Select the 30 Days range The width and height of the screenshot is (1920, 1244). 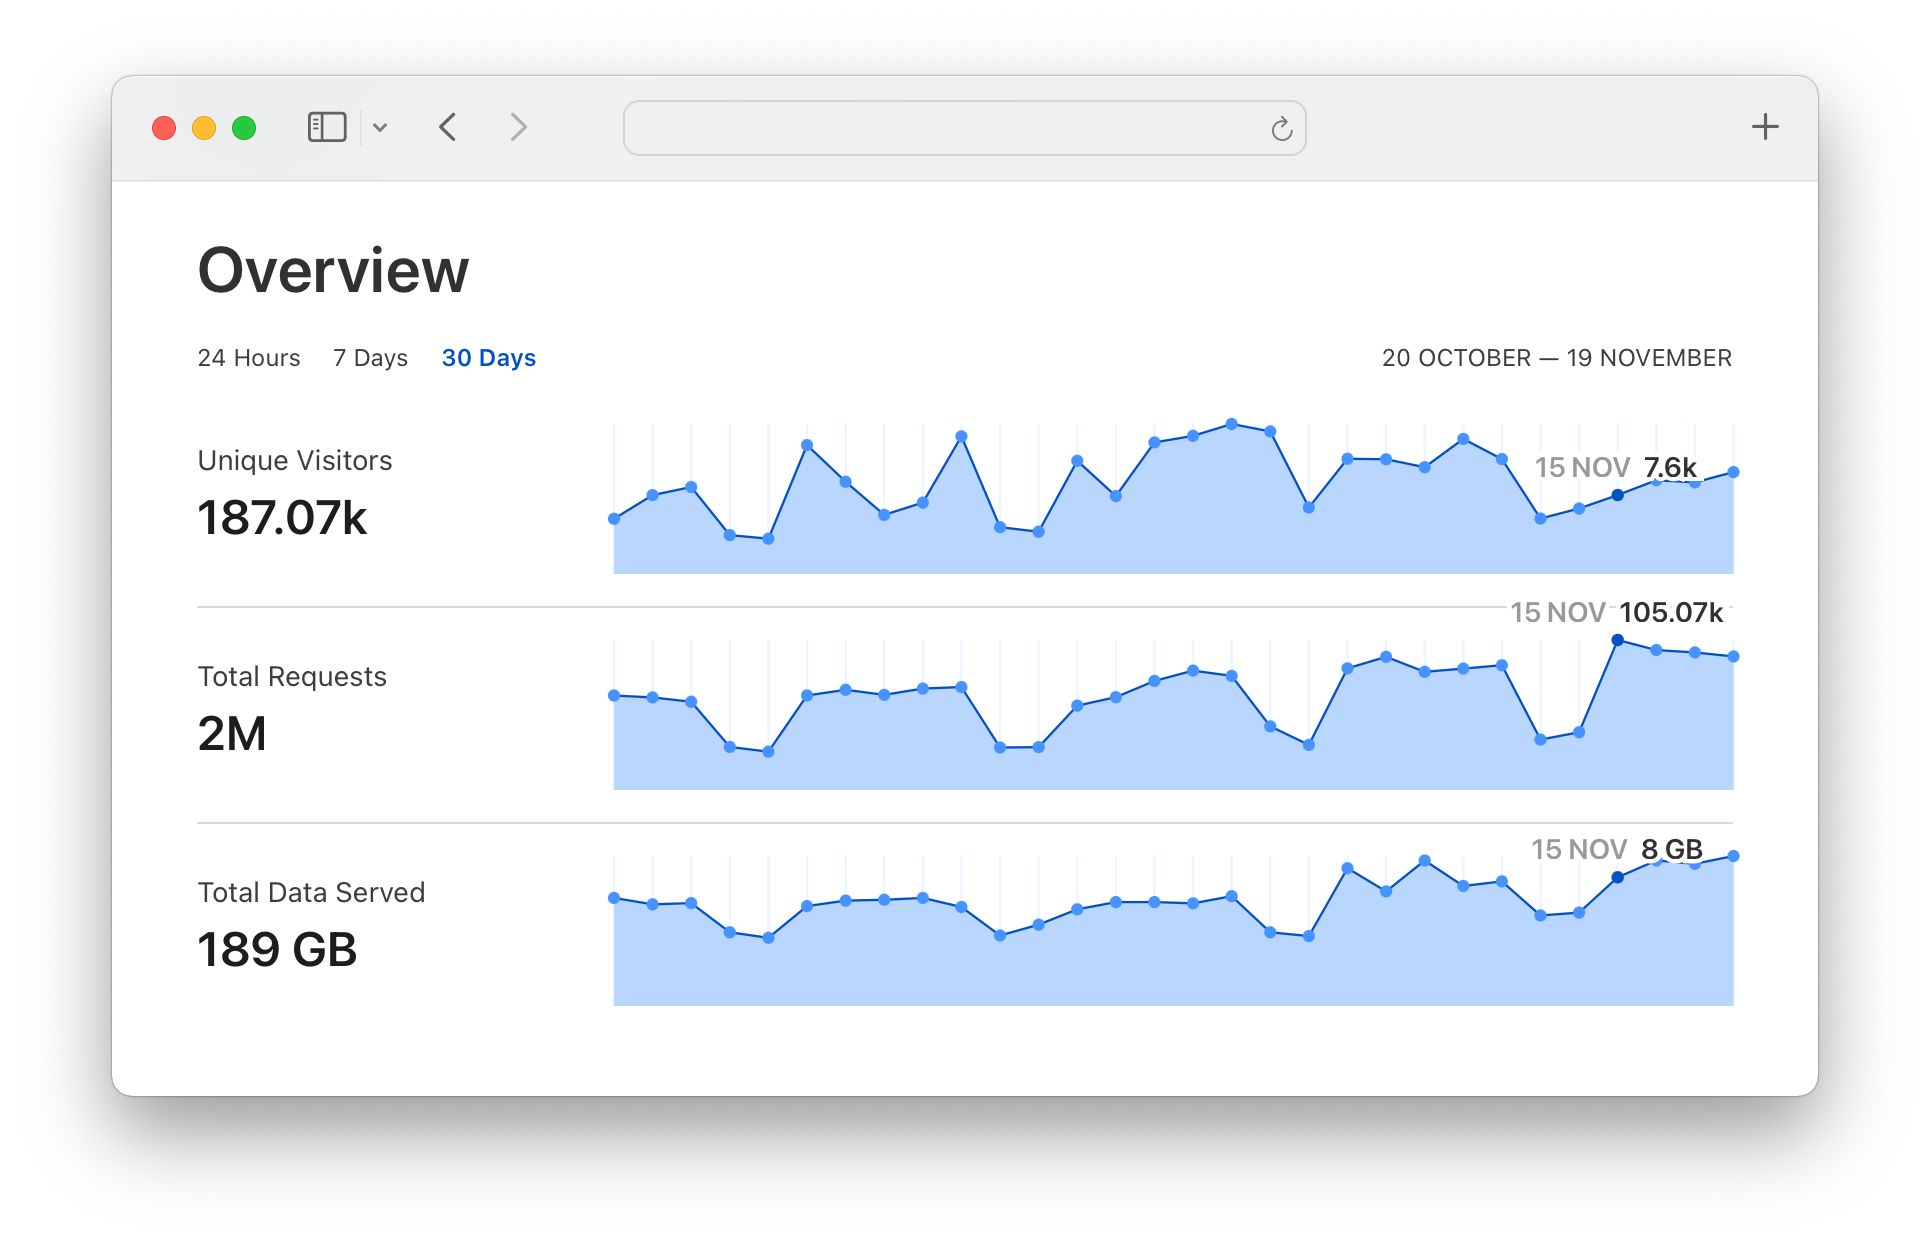[x=489, y=358]
